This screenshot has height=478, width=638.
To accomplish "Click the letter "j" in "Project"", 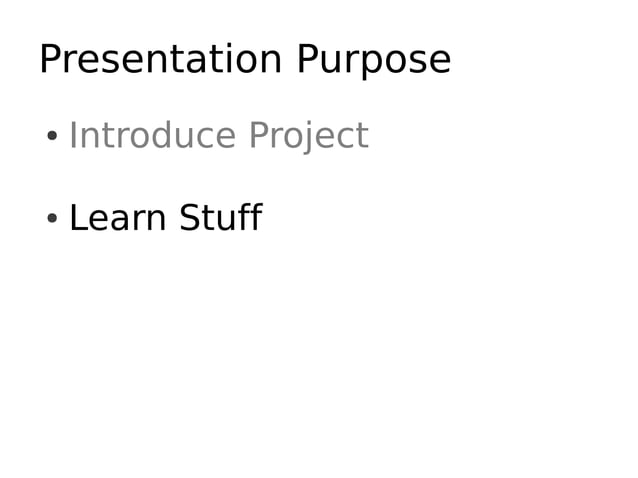I will (x=310, y=138).
